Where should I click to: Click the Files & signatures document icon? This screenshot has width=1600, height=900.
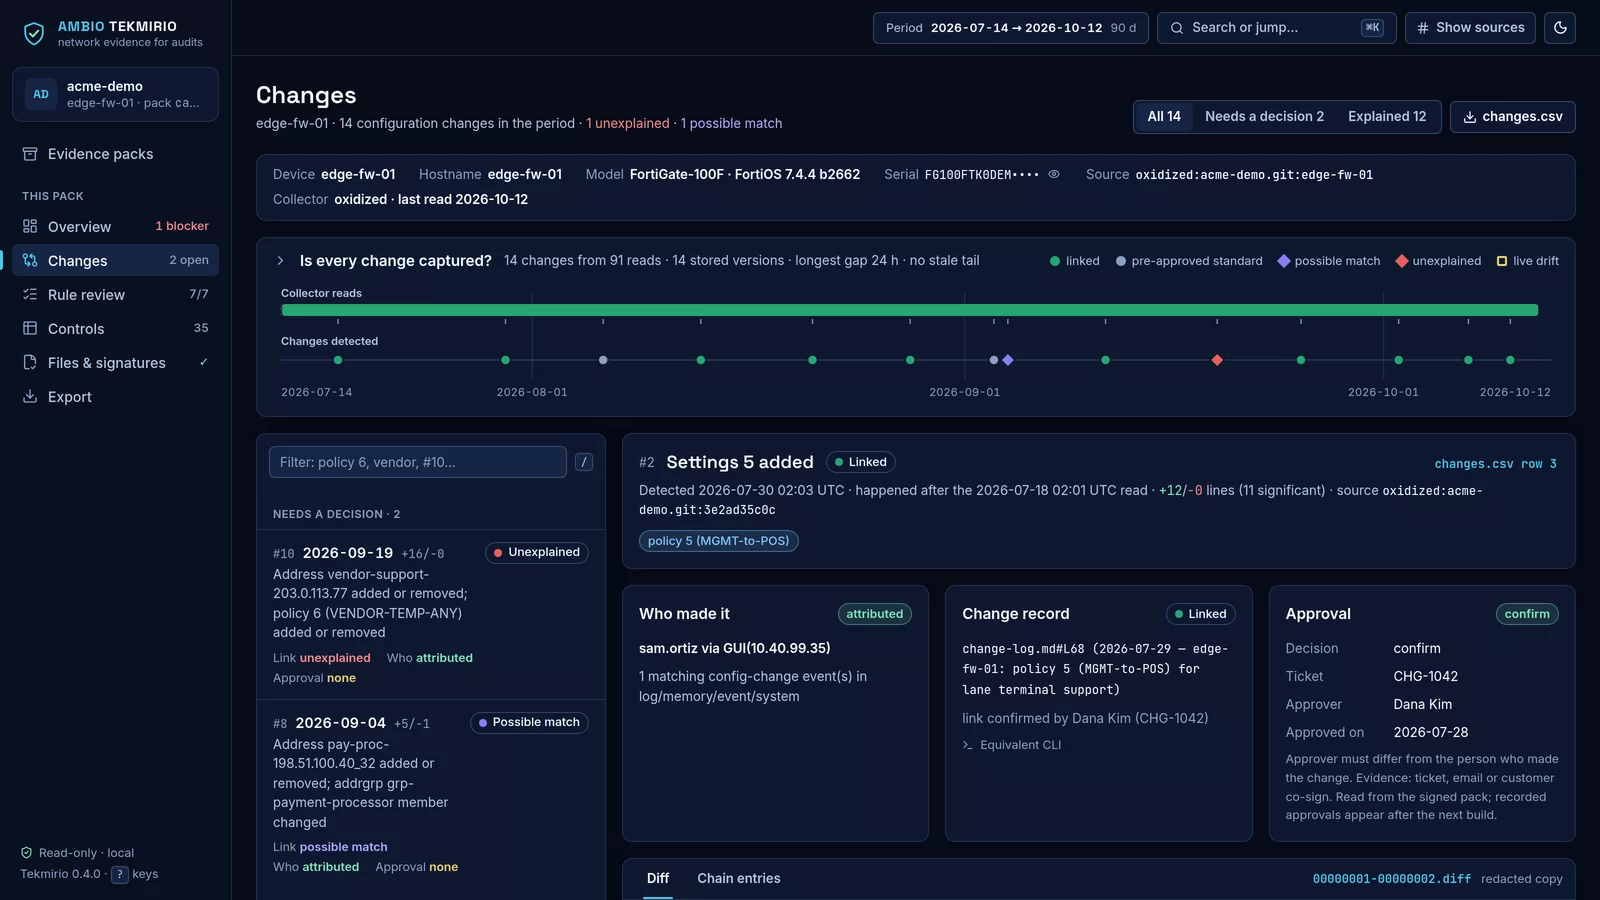[30, 362]
